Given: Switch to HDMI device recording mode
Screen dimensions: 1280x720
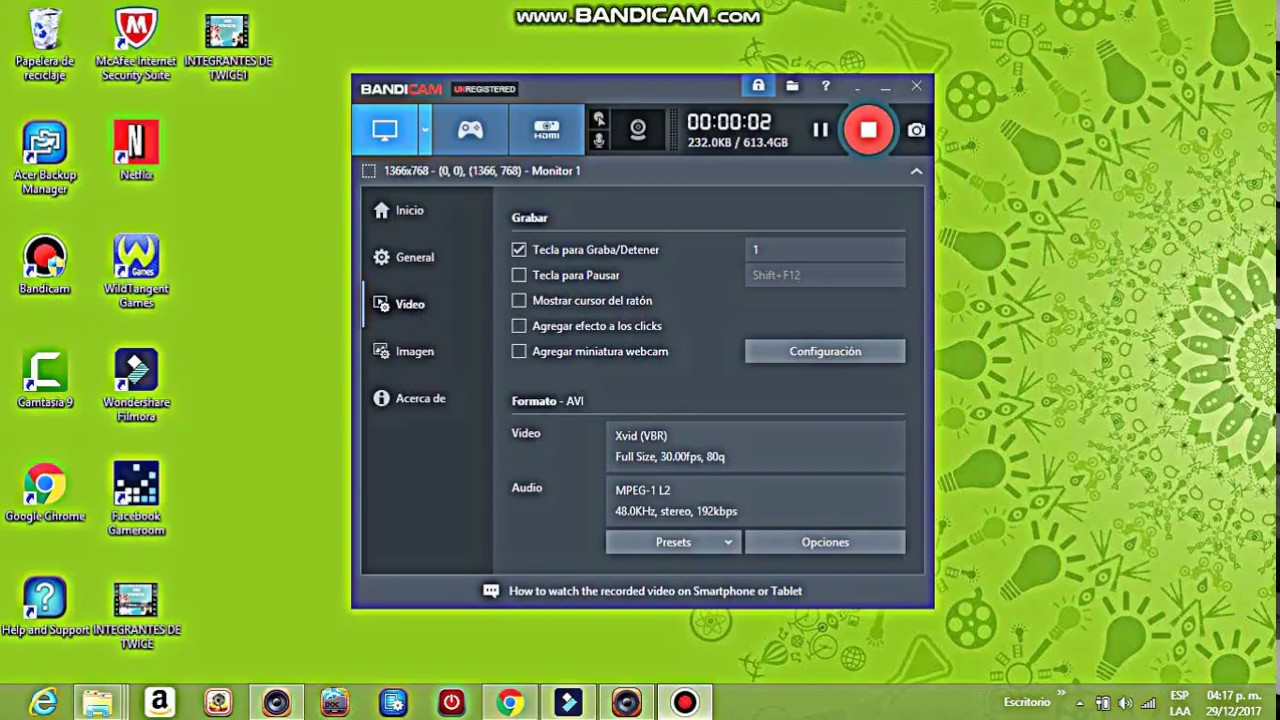Looking at the screenshot, I should (546, 130).
